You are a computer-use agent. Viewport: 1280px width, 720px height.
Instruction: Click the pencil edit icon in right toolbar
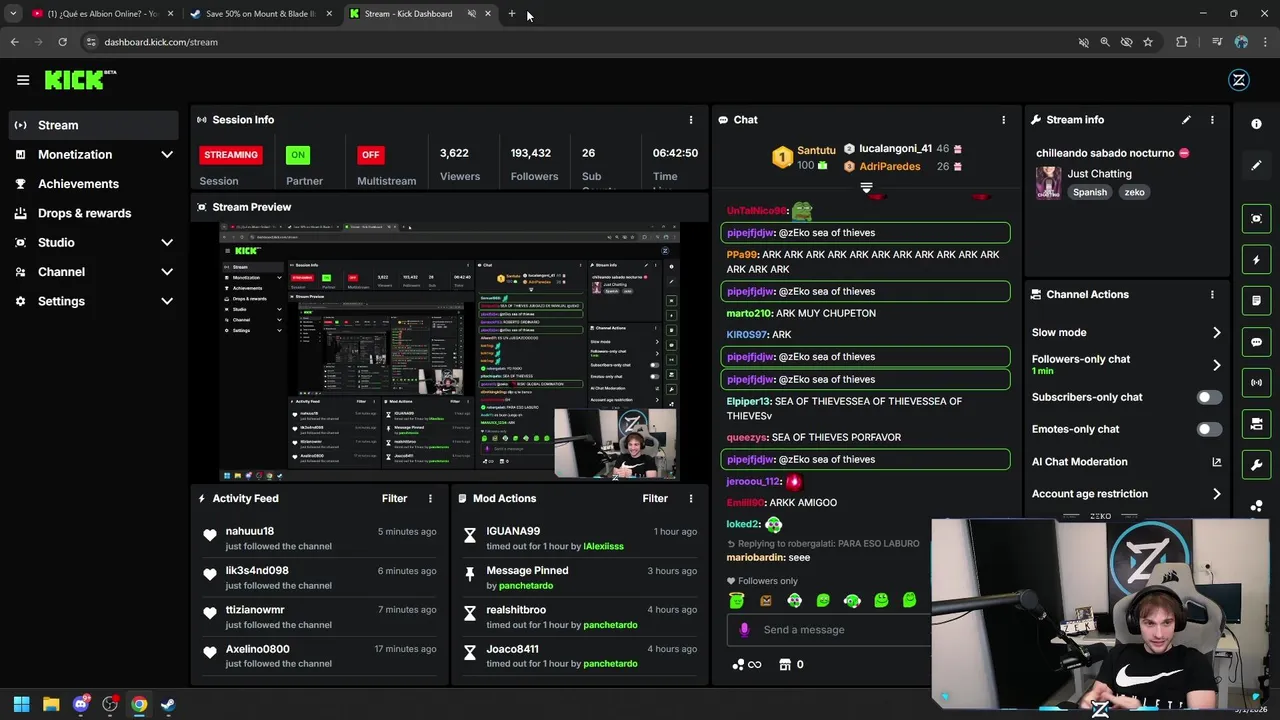click(x=1256, y=165)
